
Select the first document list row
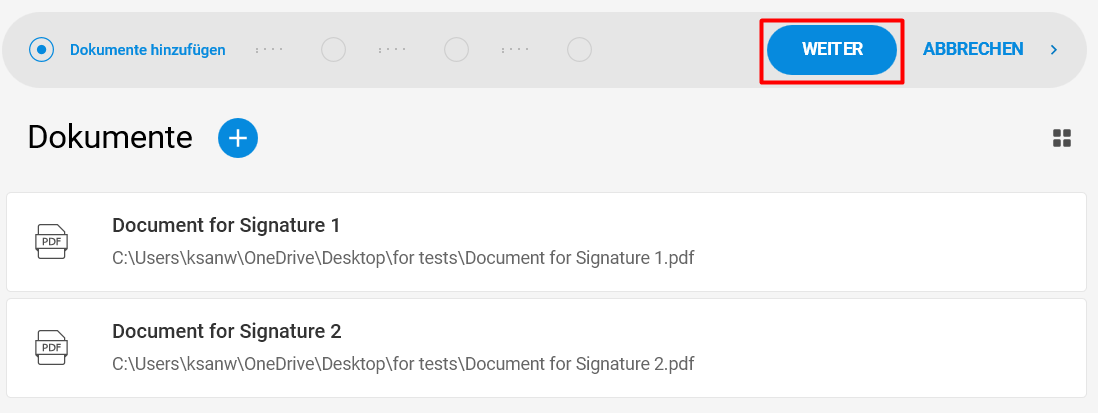546,242
